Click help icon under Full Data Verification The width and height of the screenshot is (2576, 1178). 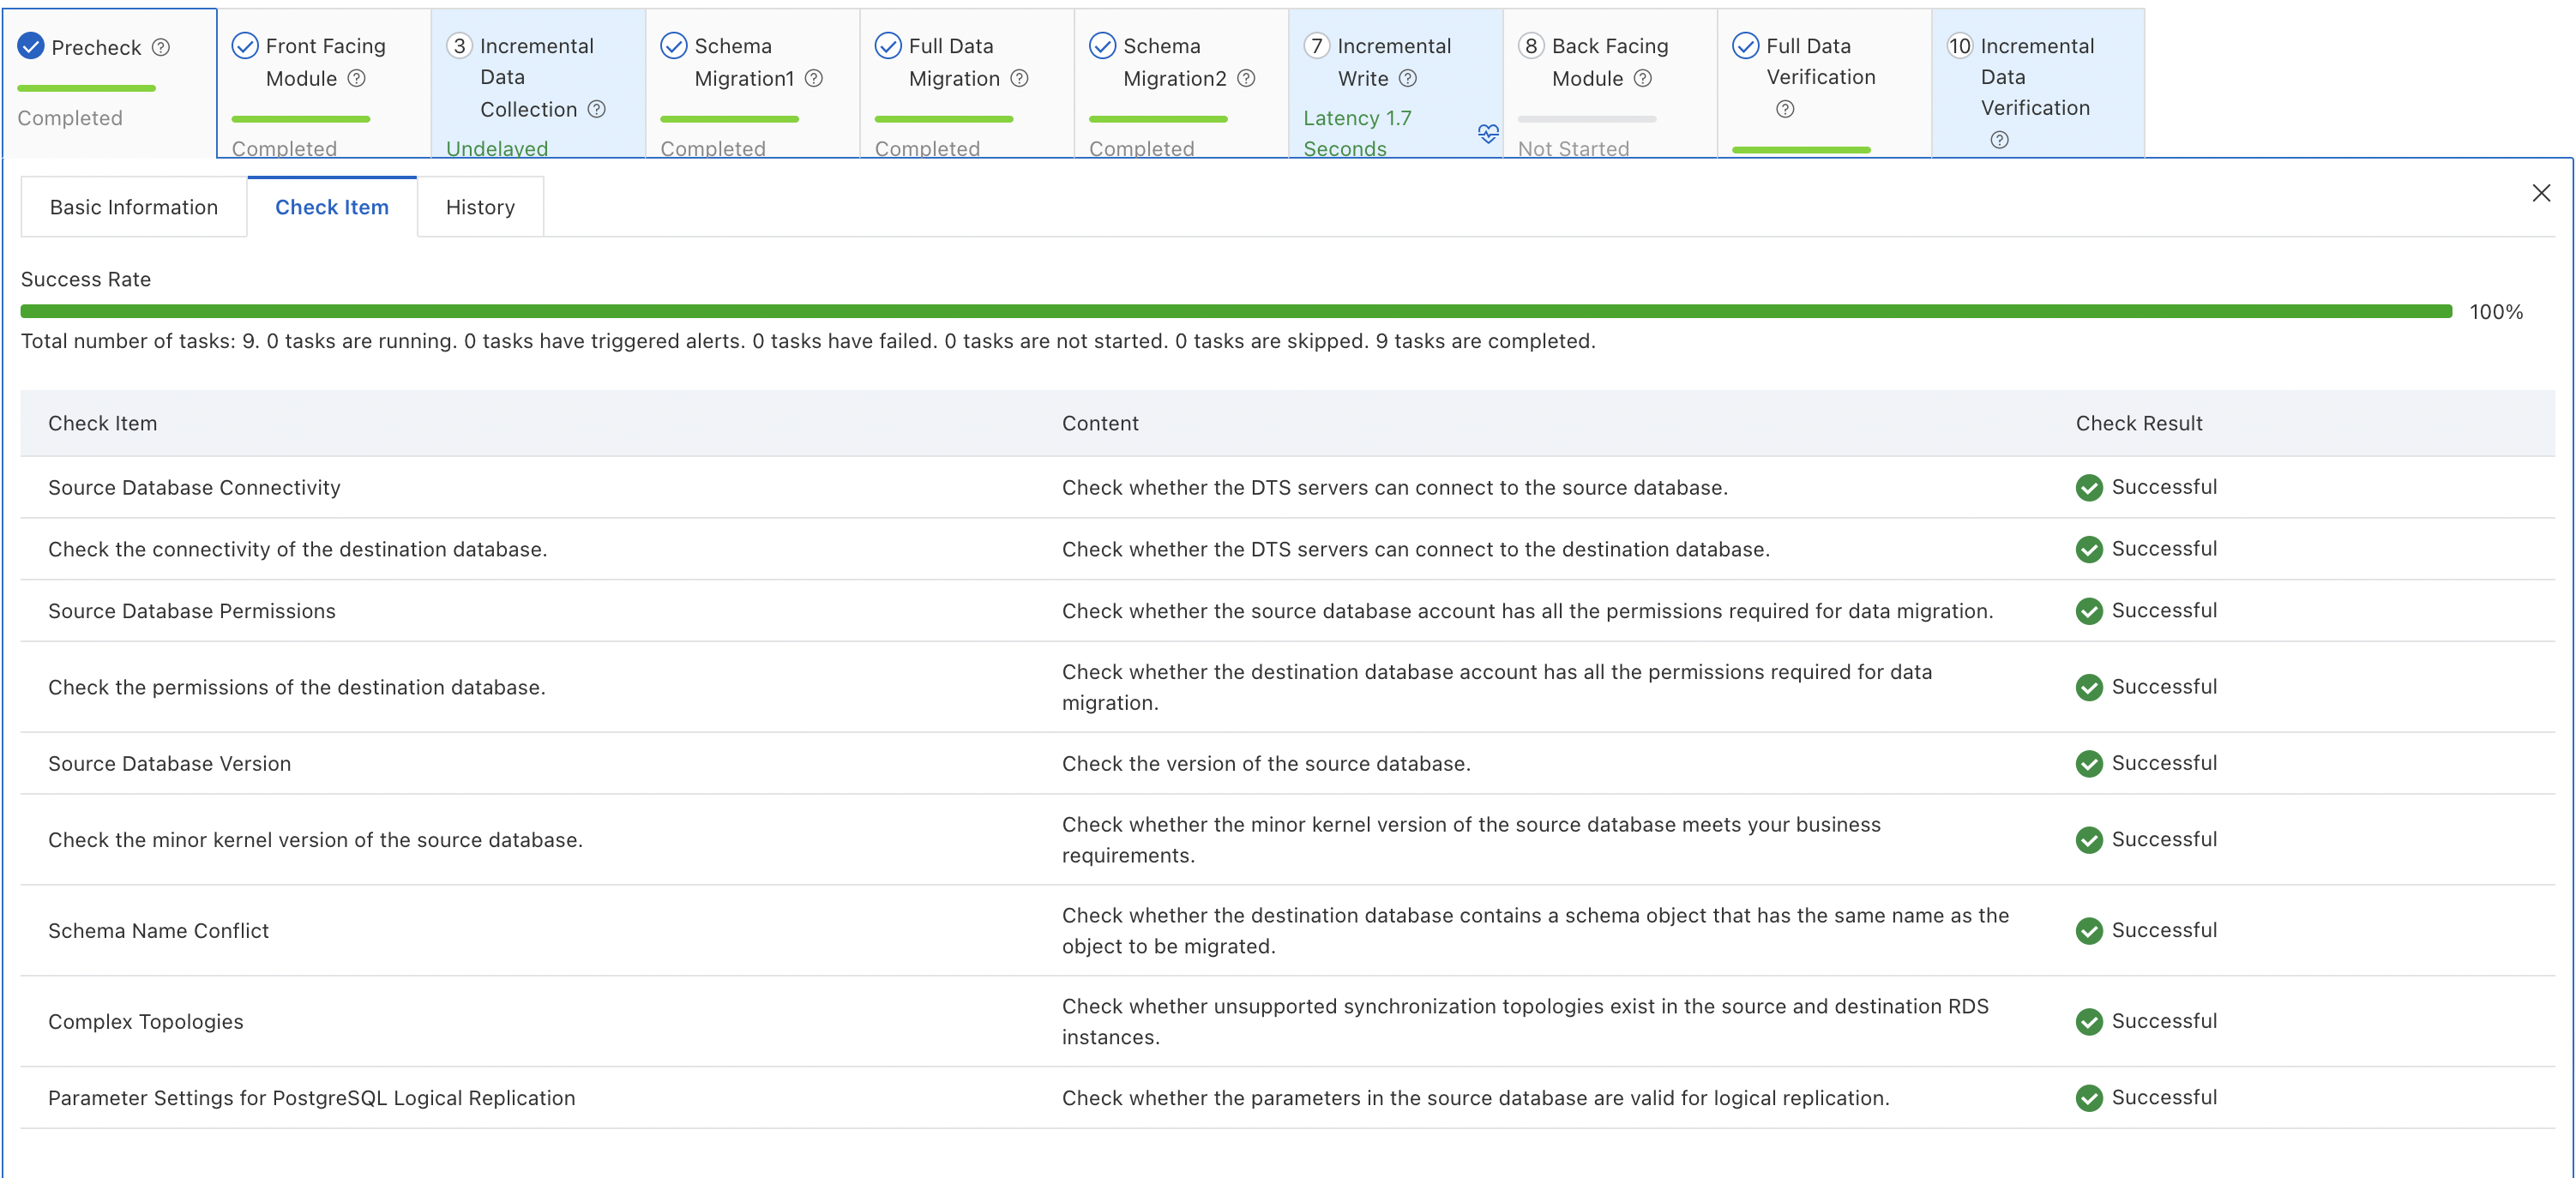click(x=1785, y=109)
